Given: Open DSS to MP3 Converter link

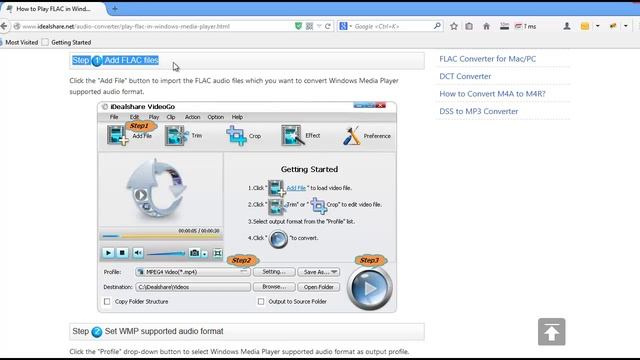Looking at the screenshot, I should click(x=478, y=111).
